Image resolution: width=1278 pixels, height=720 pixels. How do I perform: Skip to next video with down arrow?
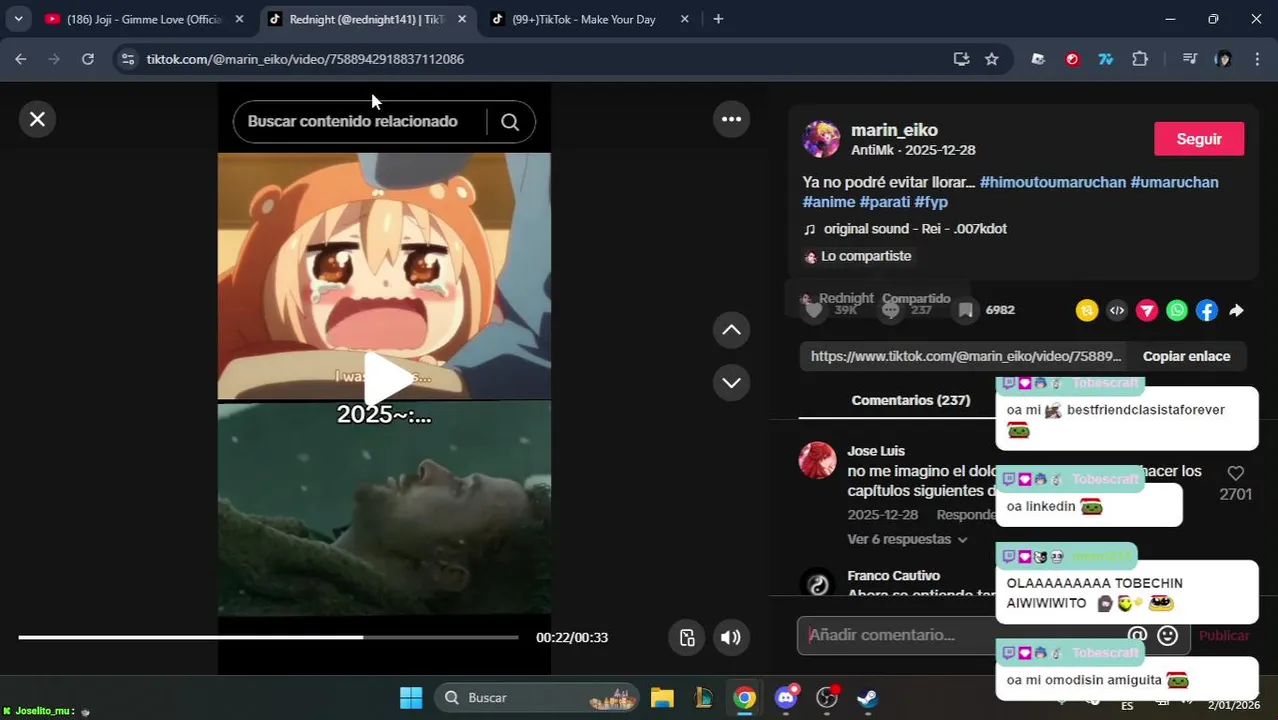[731, 383]
